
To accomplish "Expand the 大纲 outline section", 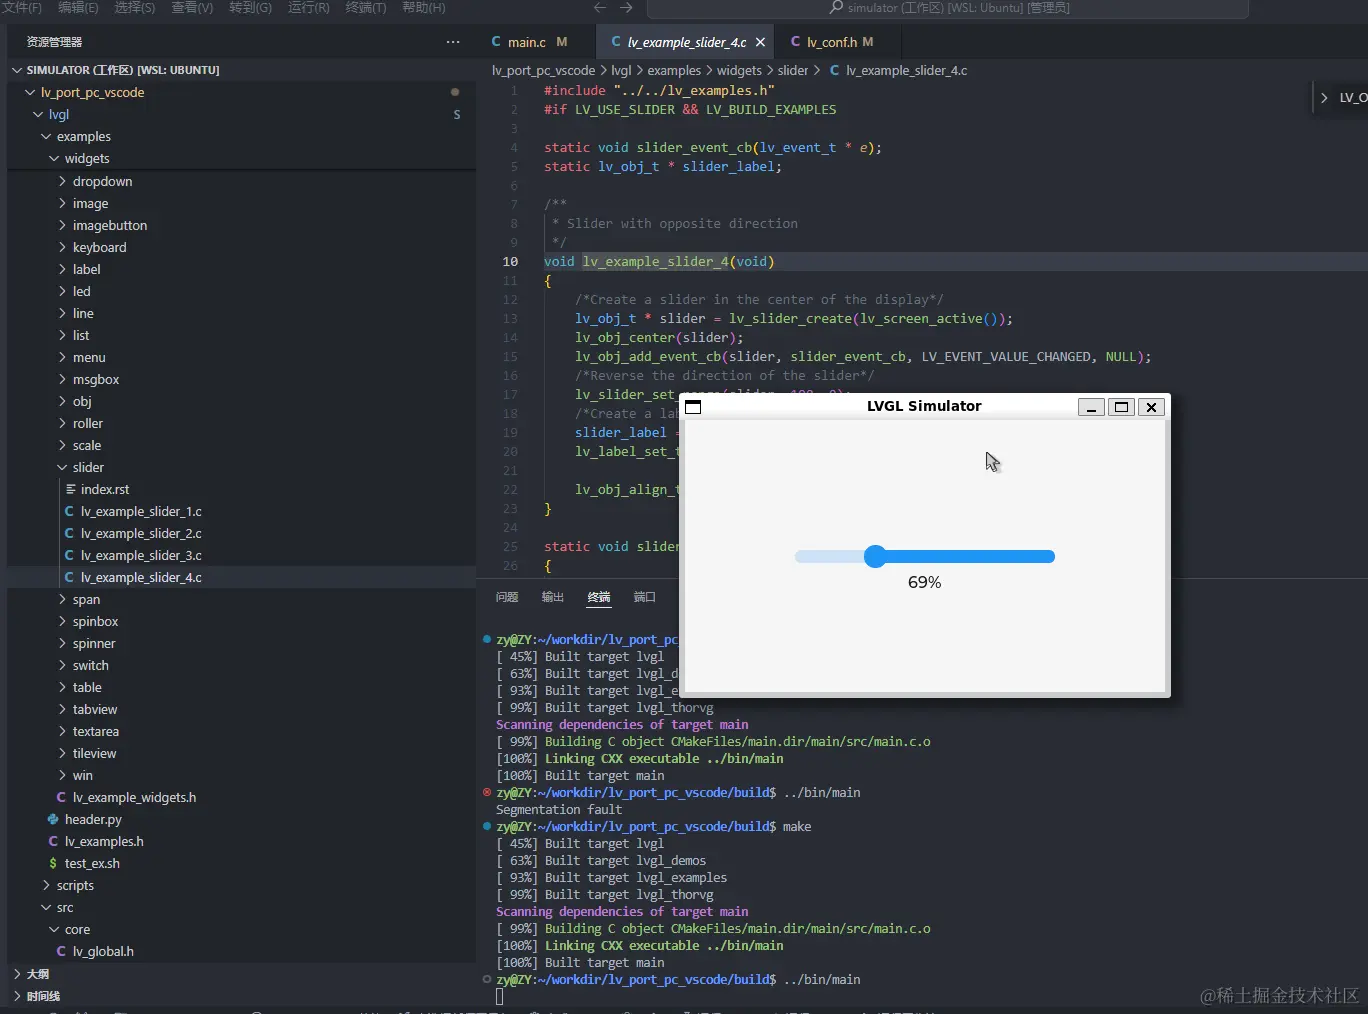I will point(17,973).
